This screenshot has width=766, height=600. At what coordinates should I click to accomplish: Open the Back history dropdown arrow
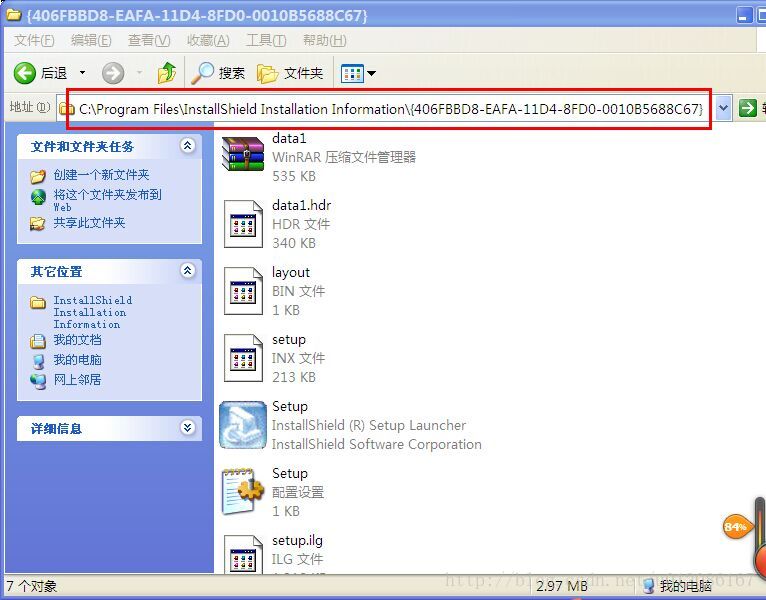(x=82, y=73)
